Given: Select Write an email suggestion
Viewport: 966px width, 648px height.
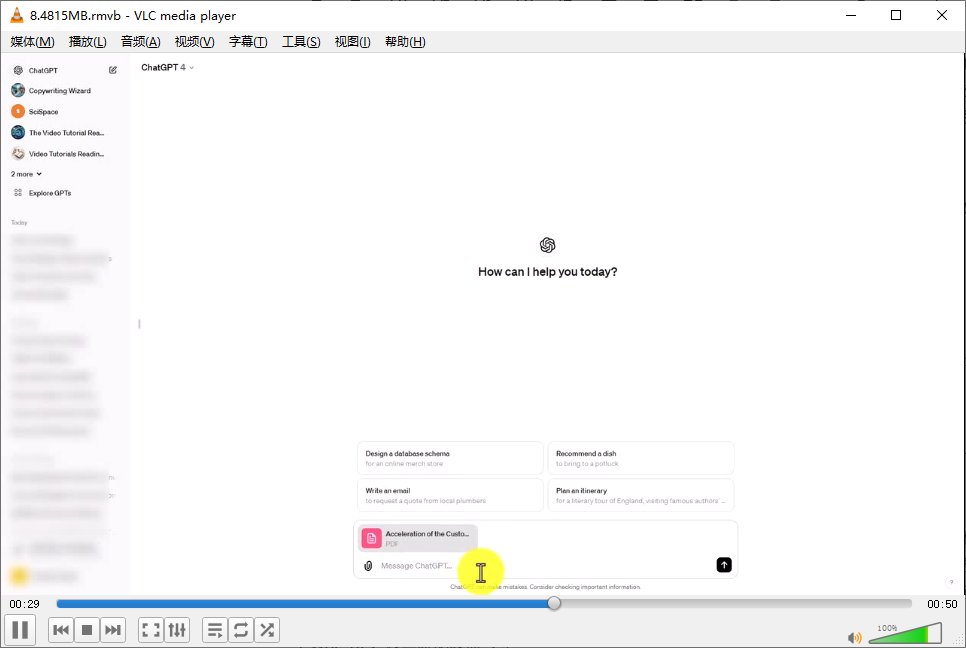Looking at the screenshot, I should pos(450,495).
